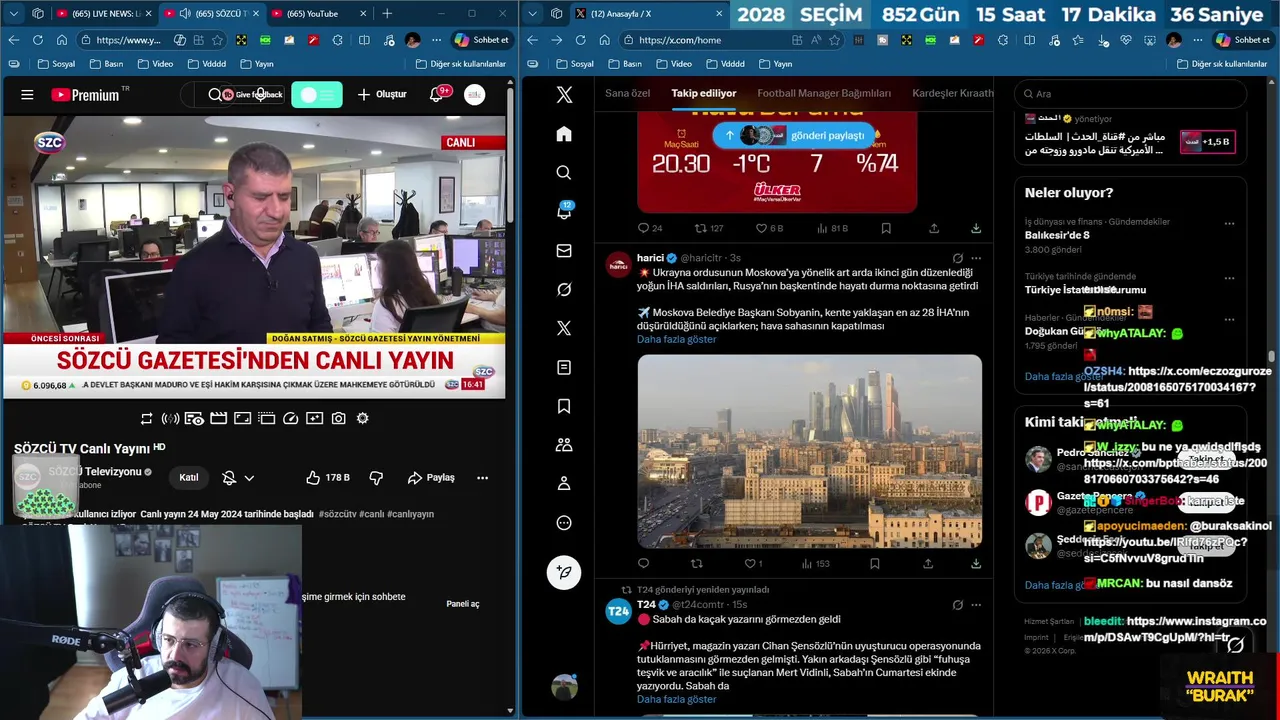Click Paylaş share button under the video
This screenshot has width=1280, height=720.
[x=432, y=478]
